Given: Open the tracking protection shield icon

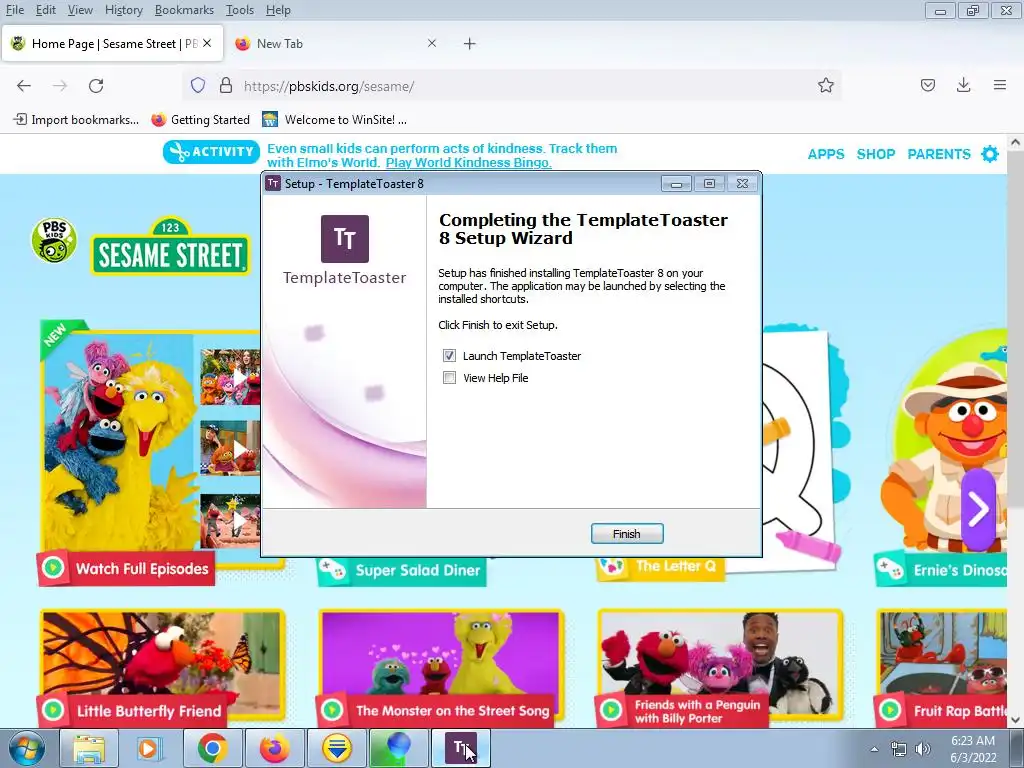Looking at the screenshot, I should pos(198,86).
